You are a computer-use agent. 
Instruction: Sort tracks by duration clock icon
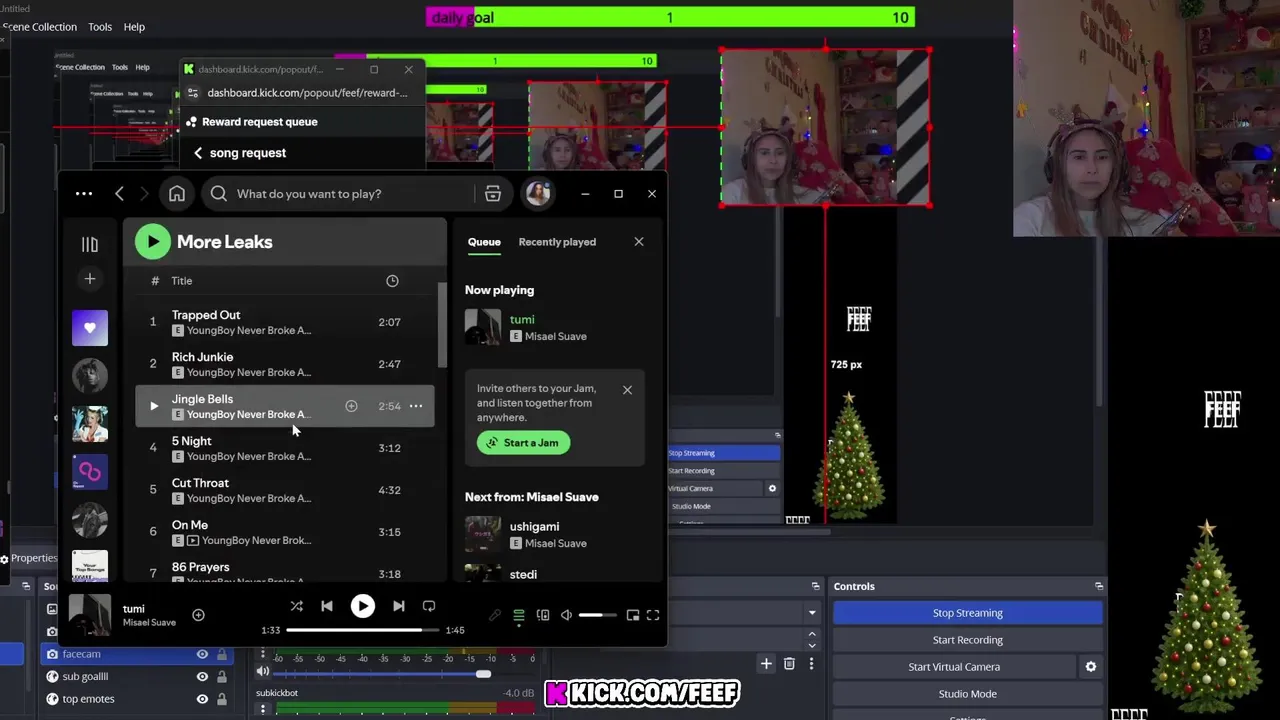tap(392, 281)
